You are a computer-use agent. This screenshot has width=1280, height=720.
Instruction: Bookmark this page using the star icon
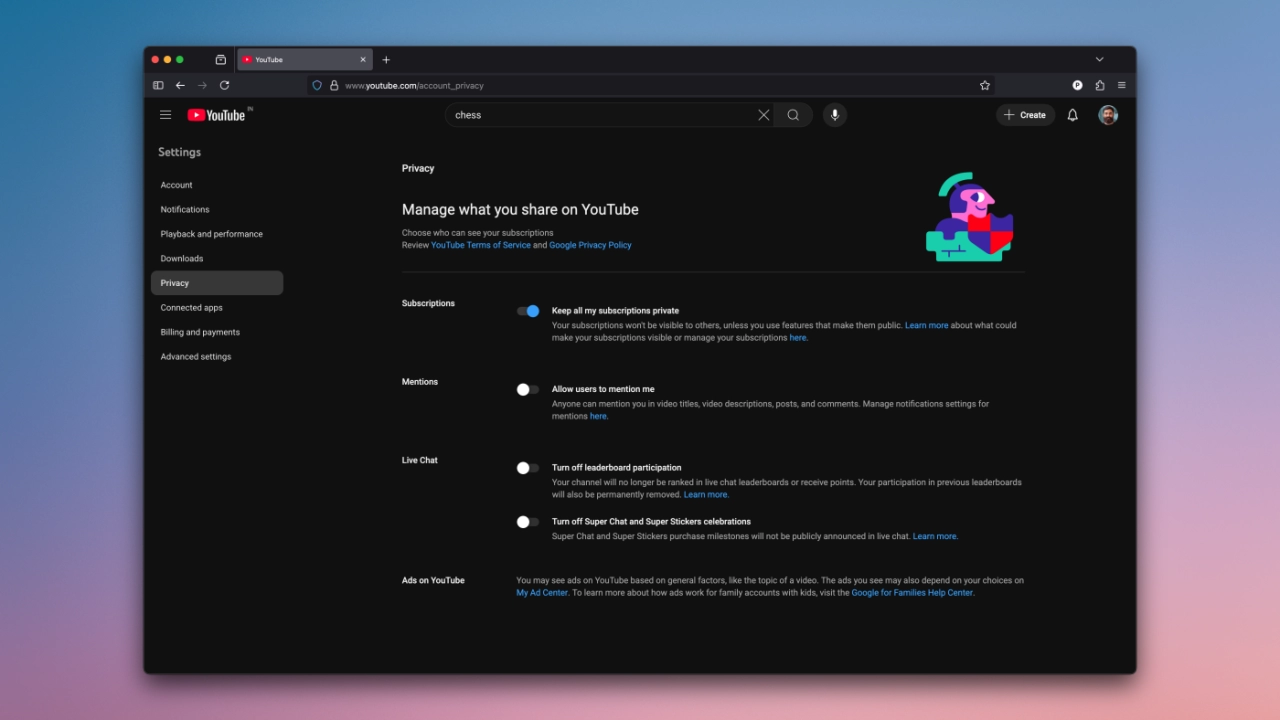click(984, 85)
